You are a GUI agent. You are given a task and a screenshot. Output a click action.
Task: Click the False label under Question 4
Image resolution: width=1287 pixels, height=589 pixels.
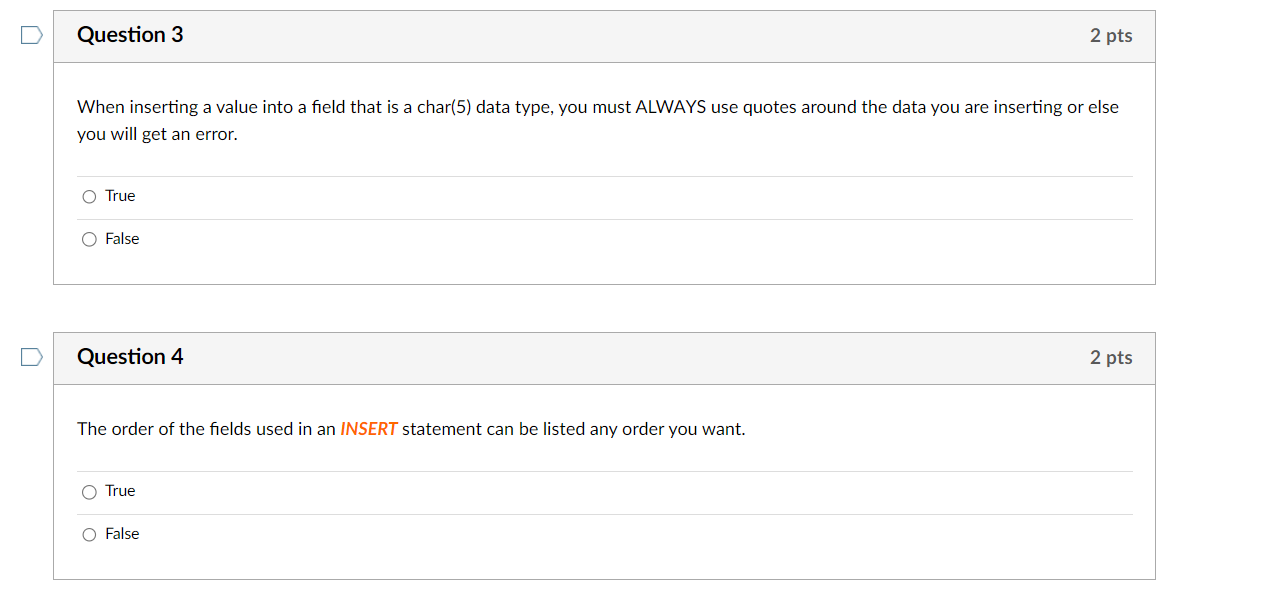pos(123,534)
